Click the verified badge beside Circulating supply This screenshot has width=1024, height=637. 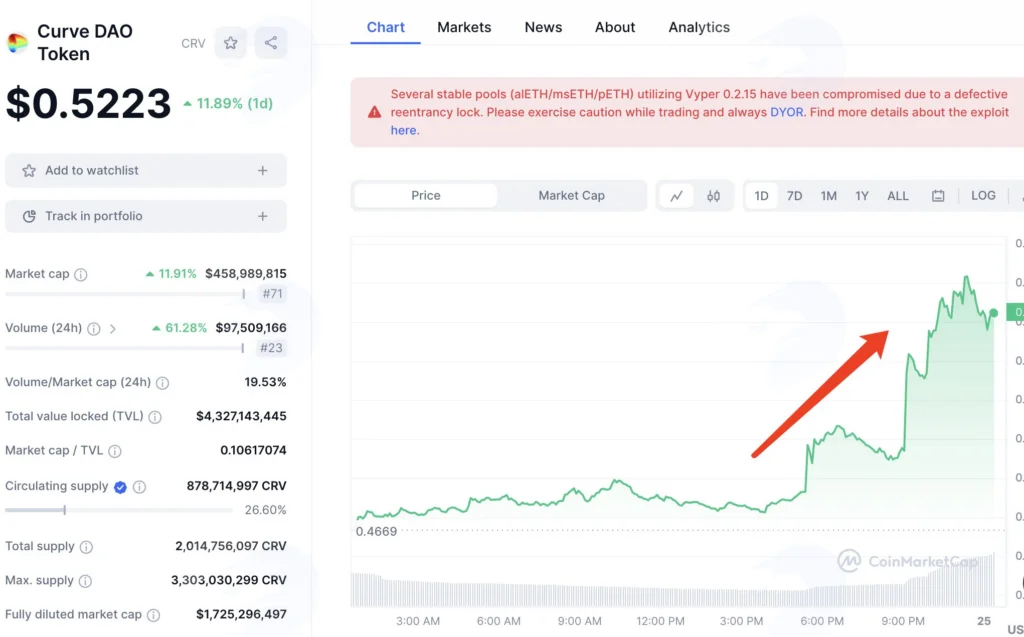120,487
